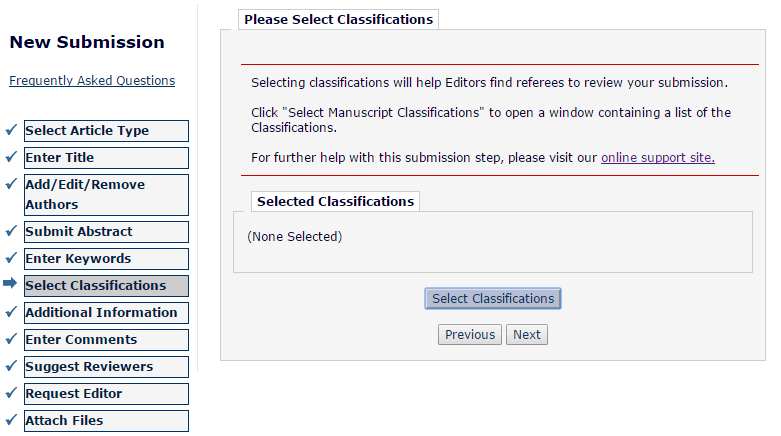This screenshot has height=436, width=781.
Task: Click the checkmark icon next to Enter Keywords
Action: 11,258
